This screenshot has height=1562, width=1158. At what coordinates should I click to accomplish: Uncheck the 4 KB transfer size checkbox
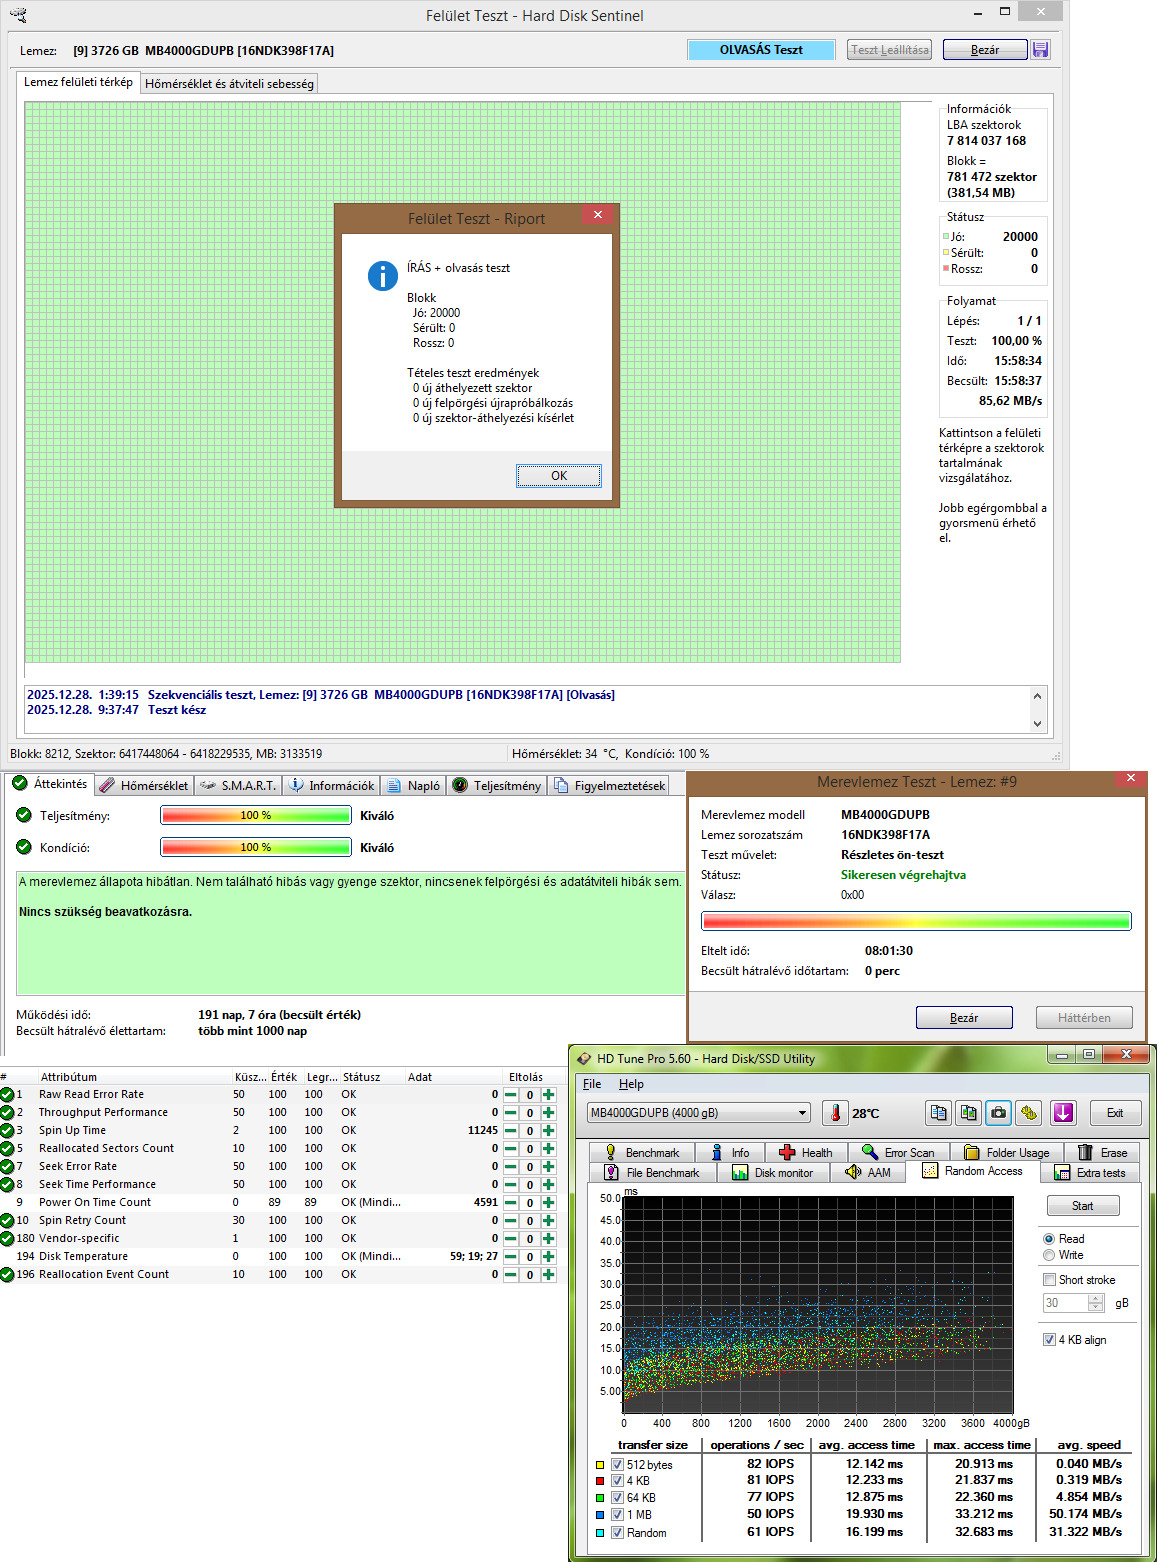[617, 1481]
